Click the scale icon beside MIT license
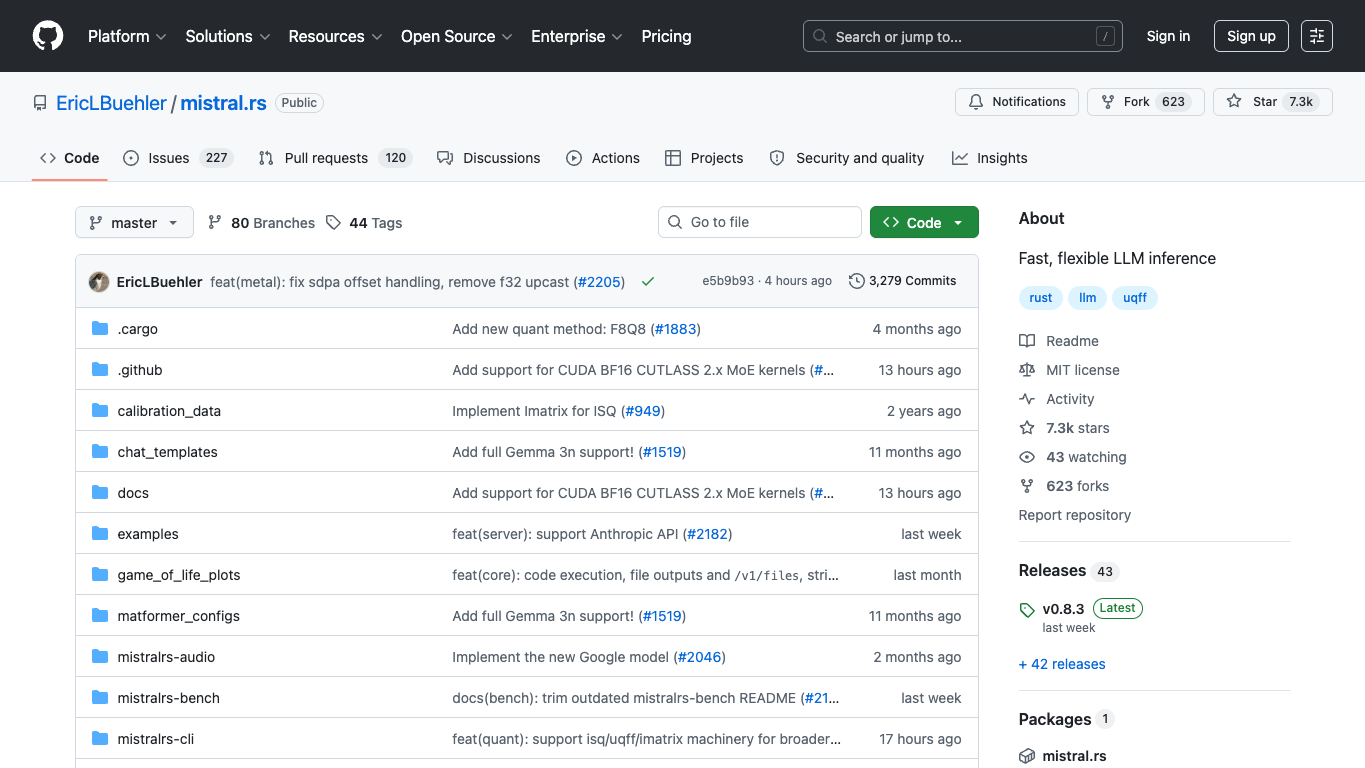1365x768 pixels. [1027, 370]
